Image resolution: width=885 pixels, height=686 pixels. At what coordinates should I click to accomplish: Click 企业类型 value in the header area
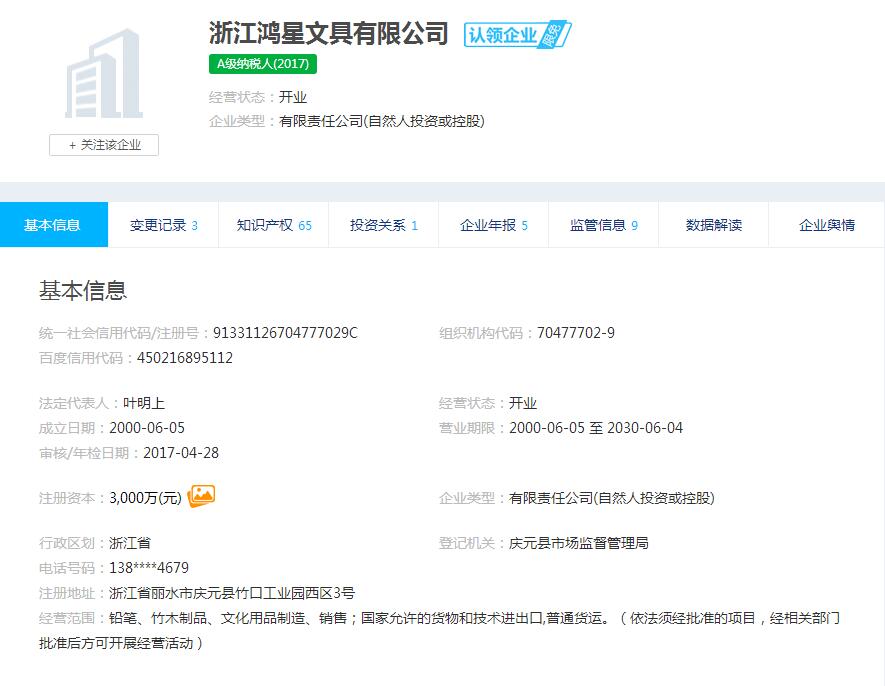tap(382, 121)
